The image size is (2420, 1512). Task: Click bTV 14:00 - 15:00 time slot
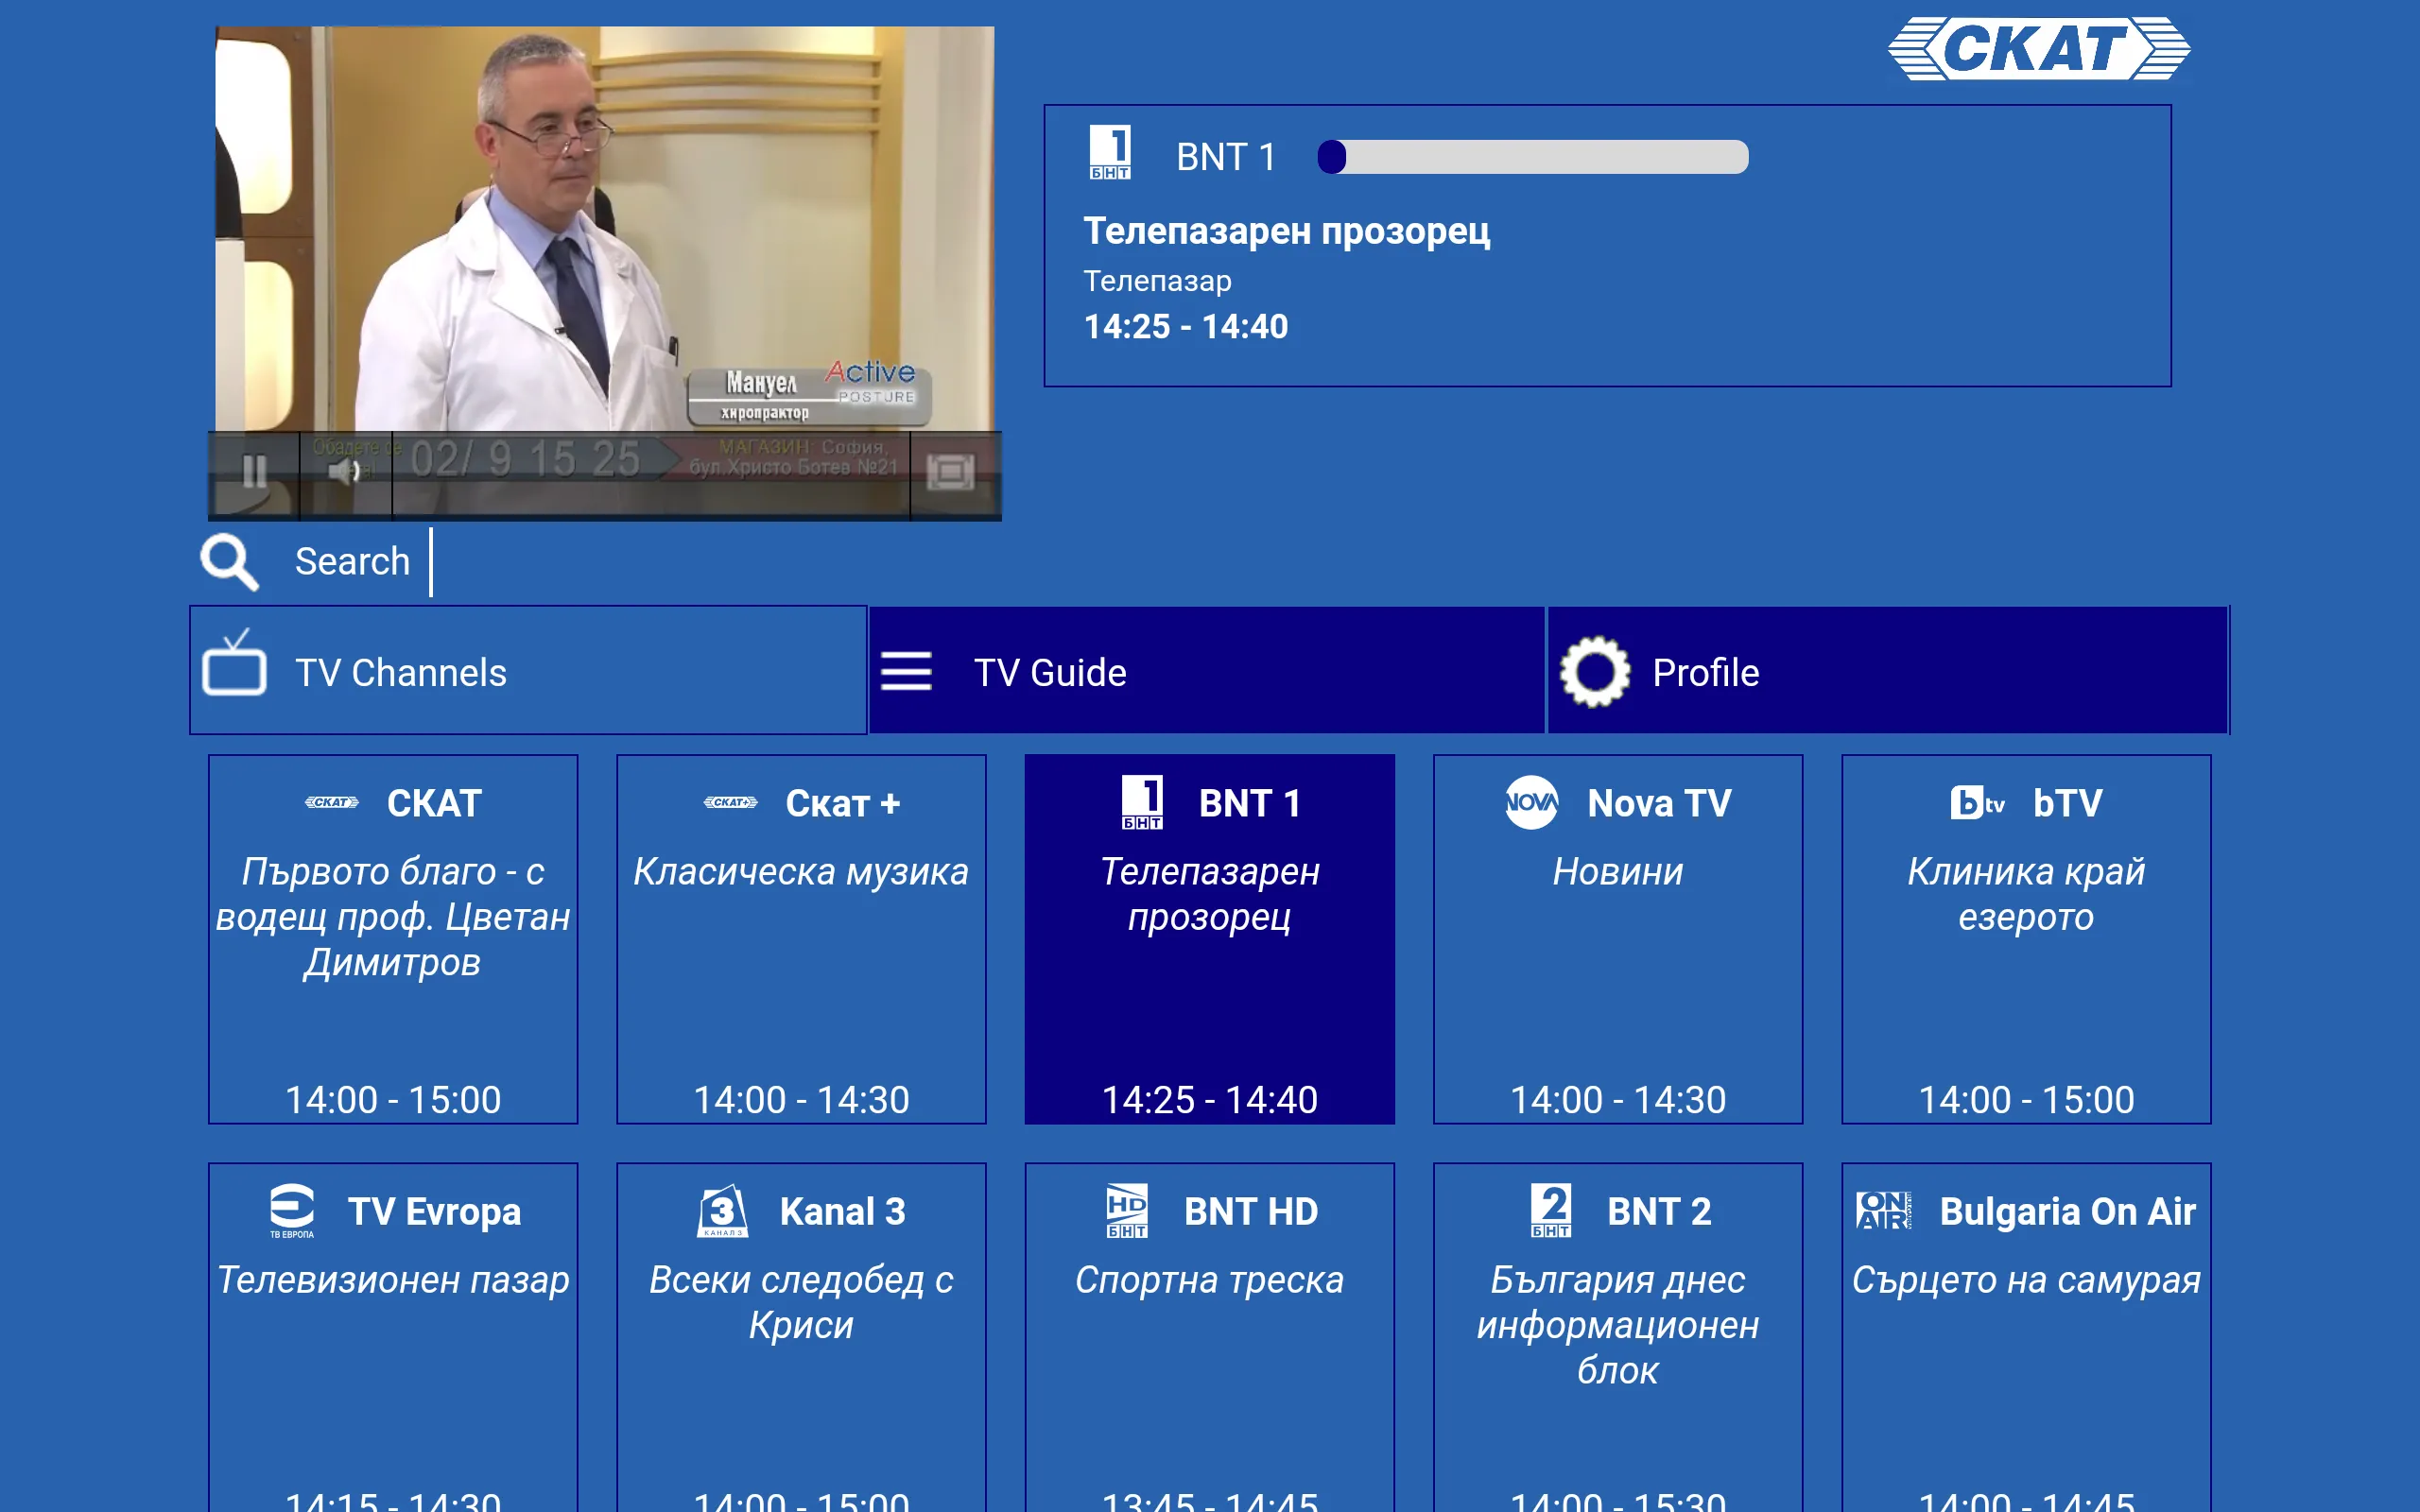pyautogui.click(x=2026, y=1100)
